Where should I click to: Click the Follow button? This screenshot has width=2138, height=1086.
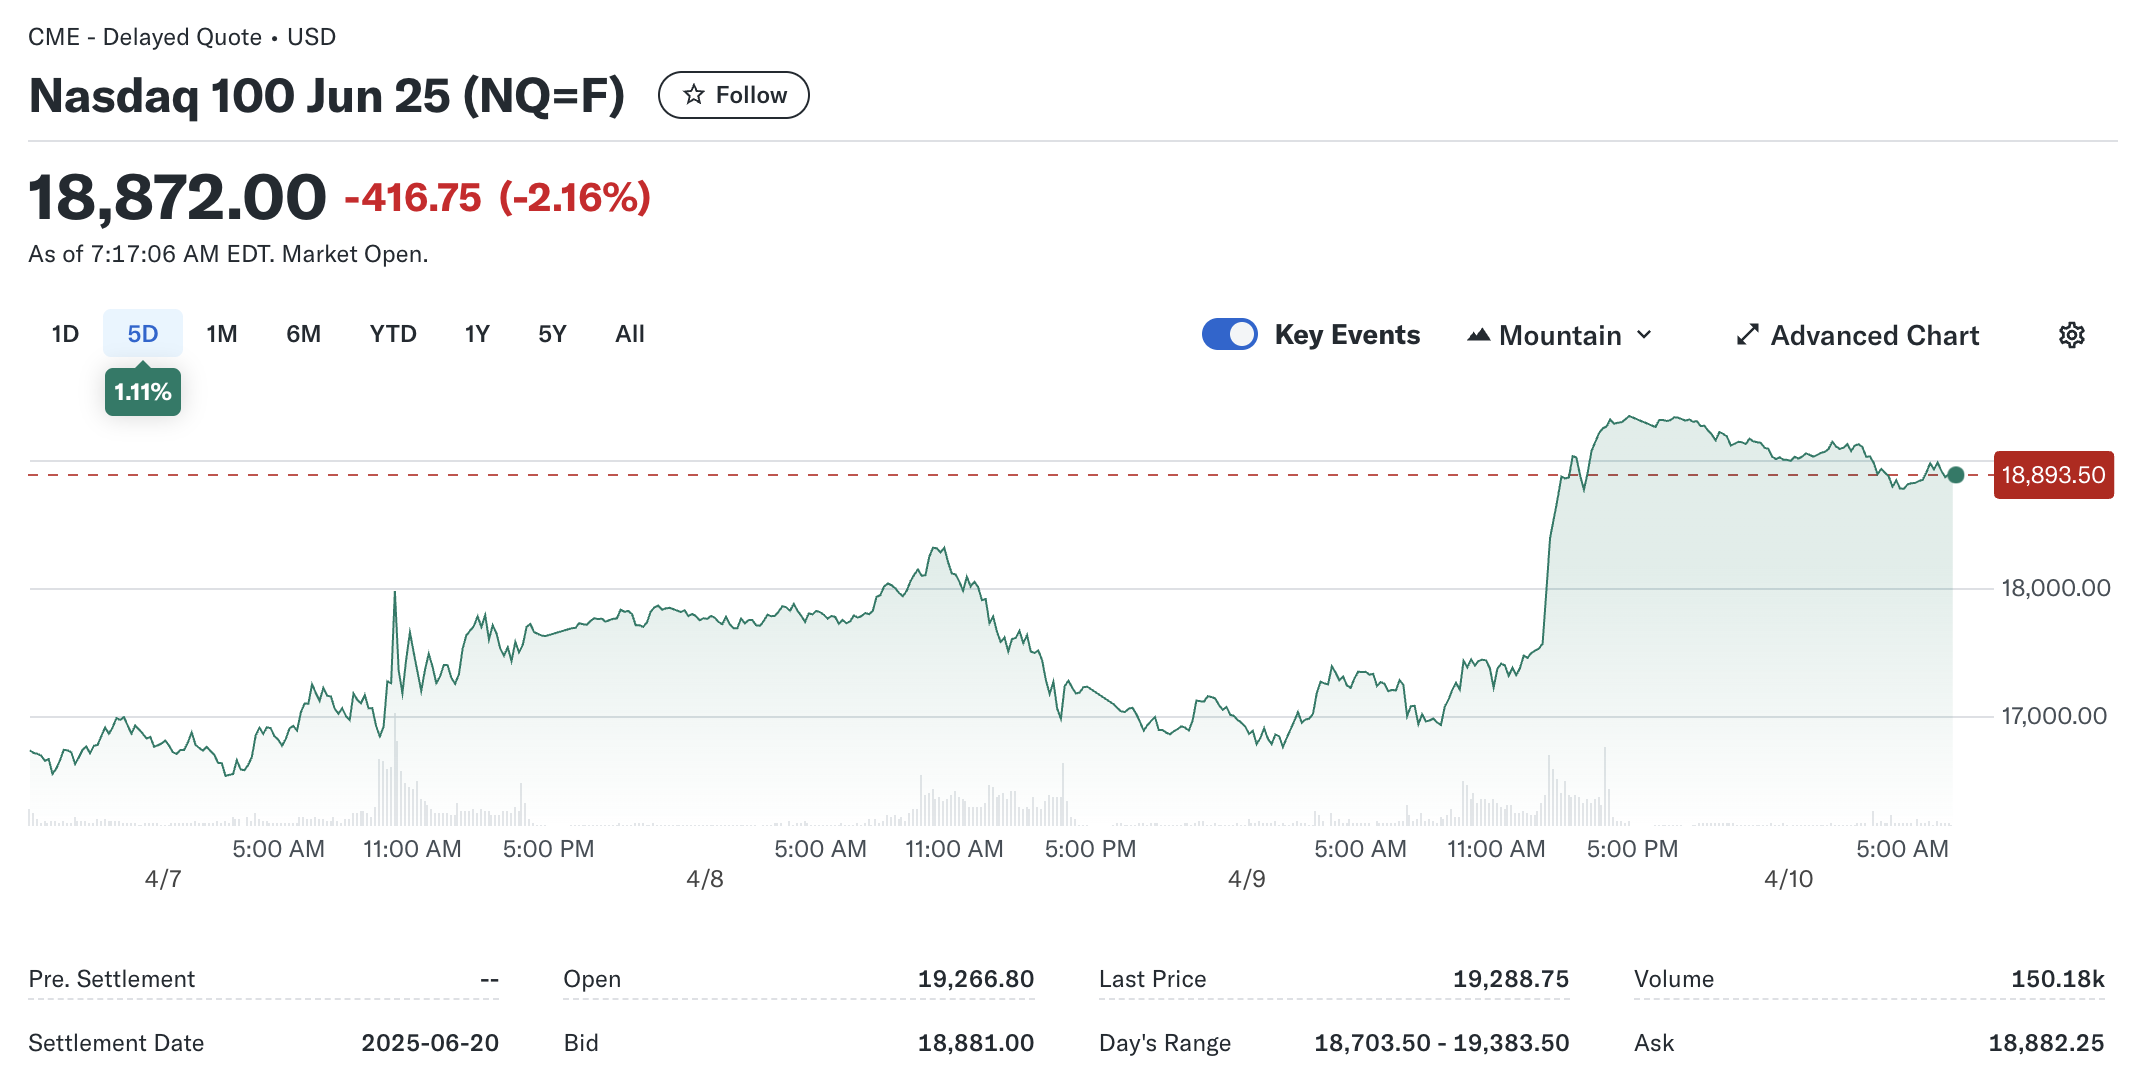(x=733, y=95)
